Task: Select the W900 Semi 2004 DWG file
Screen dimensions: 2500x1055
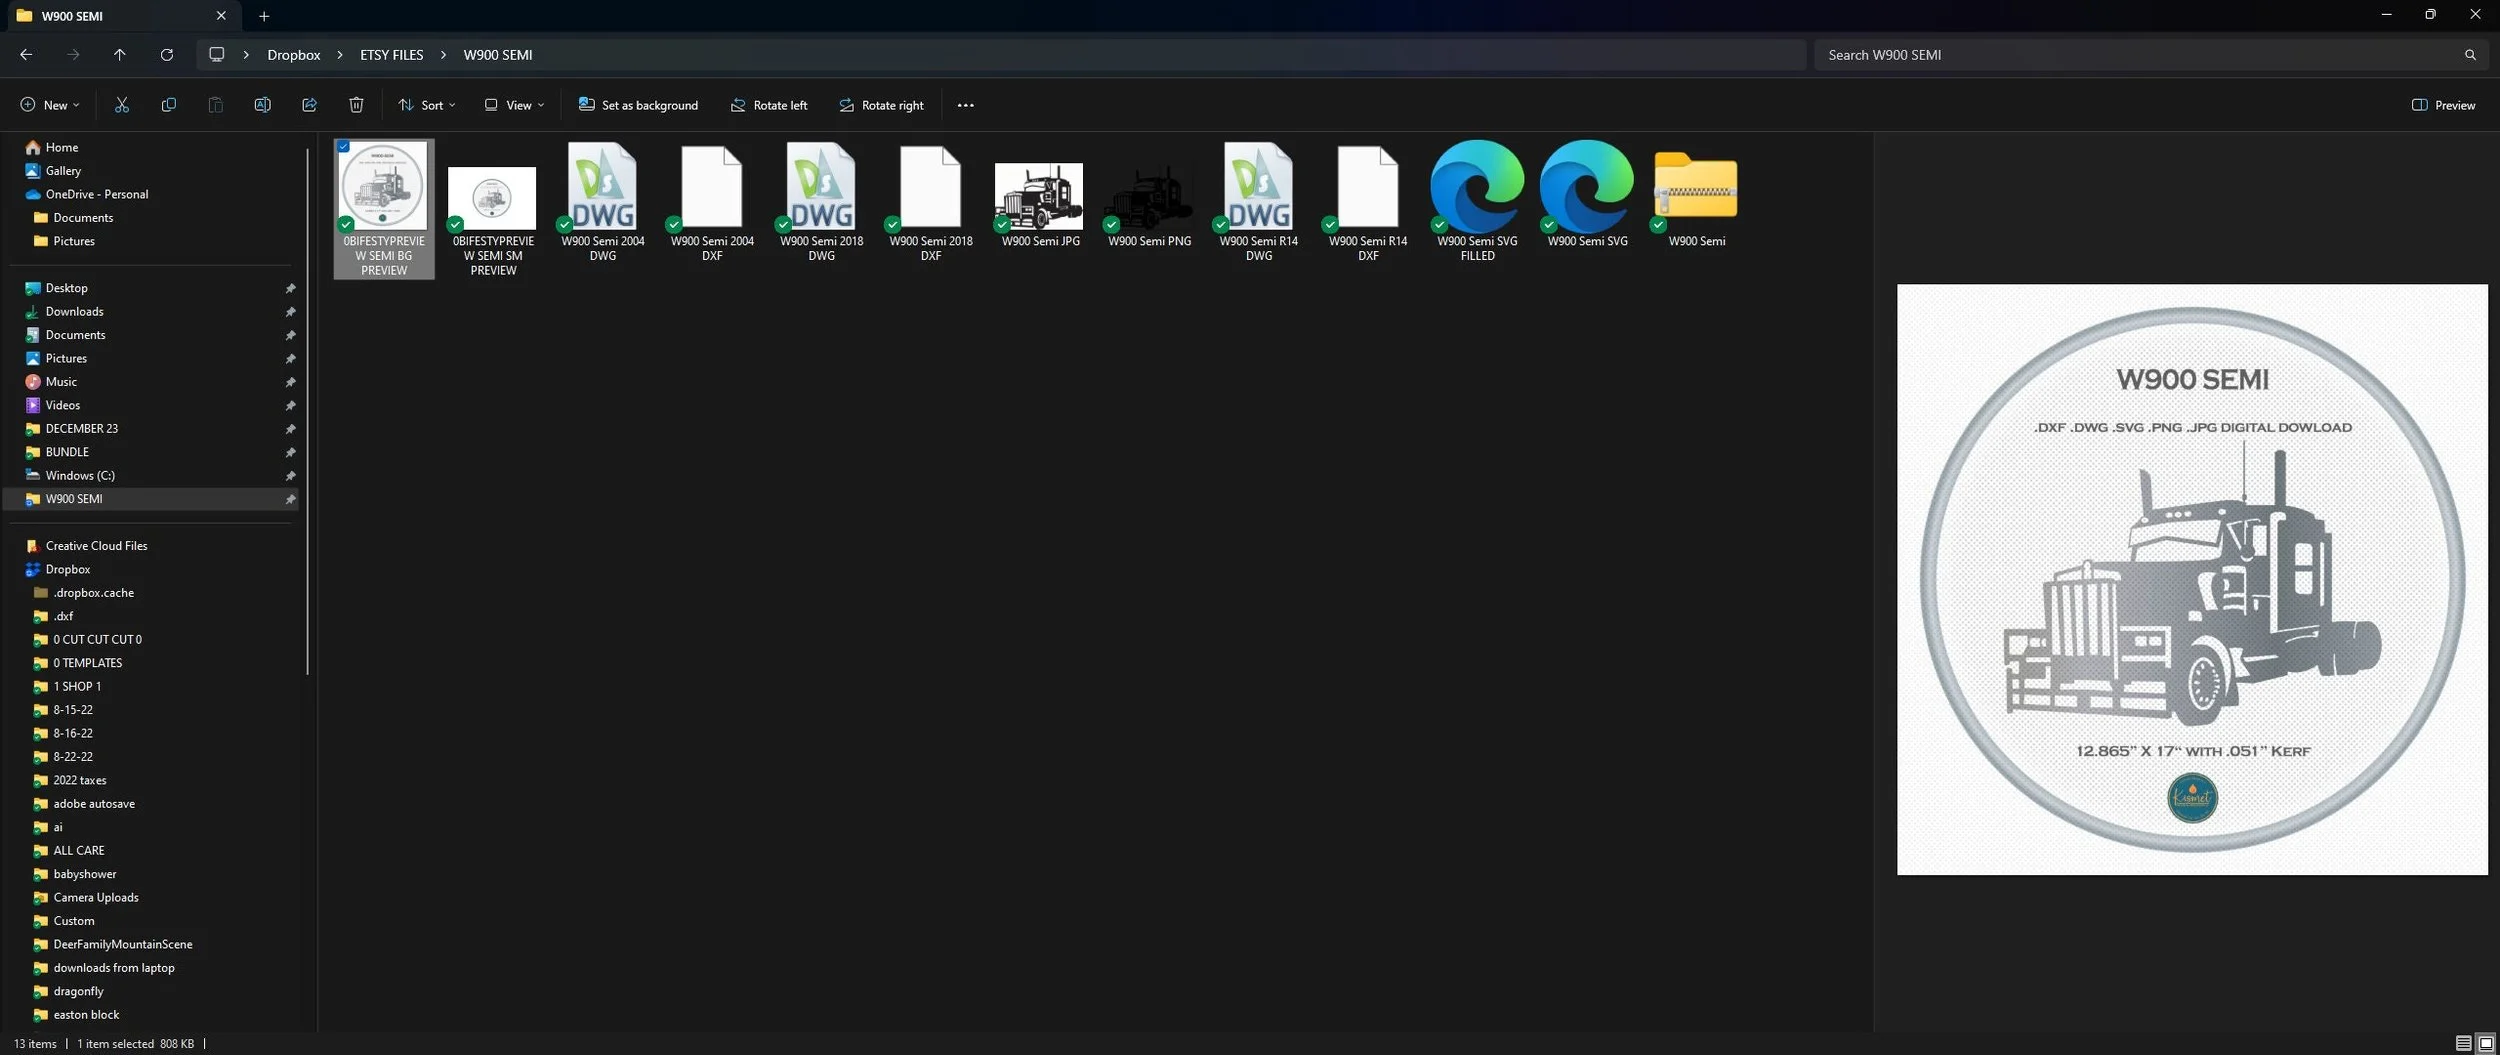Action: [x=603, y=202]
